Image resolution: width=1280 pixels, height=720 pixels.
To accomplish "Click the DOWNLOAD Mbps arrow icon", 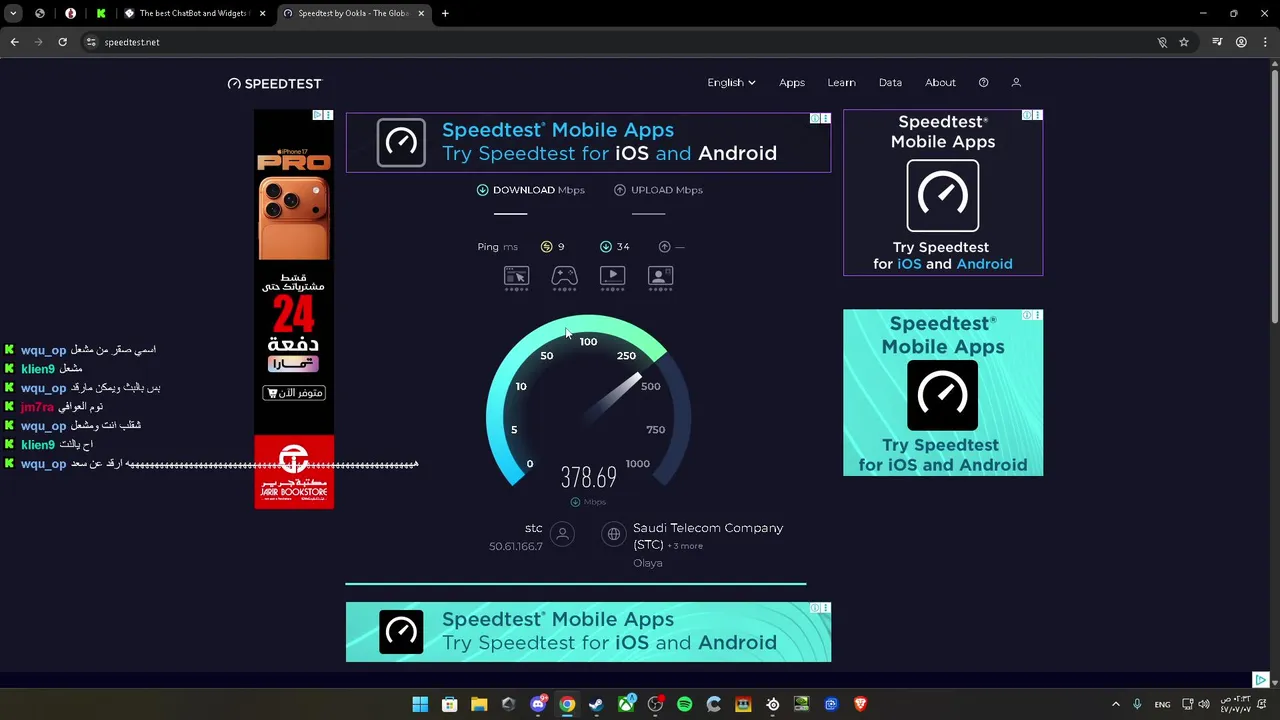I will click(x=482, y=190).
